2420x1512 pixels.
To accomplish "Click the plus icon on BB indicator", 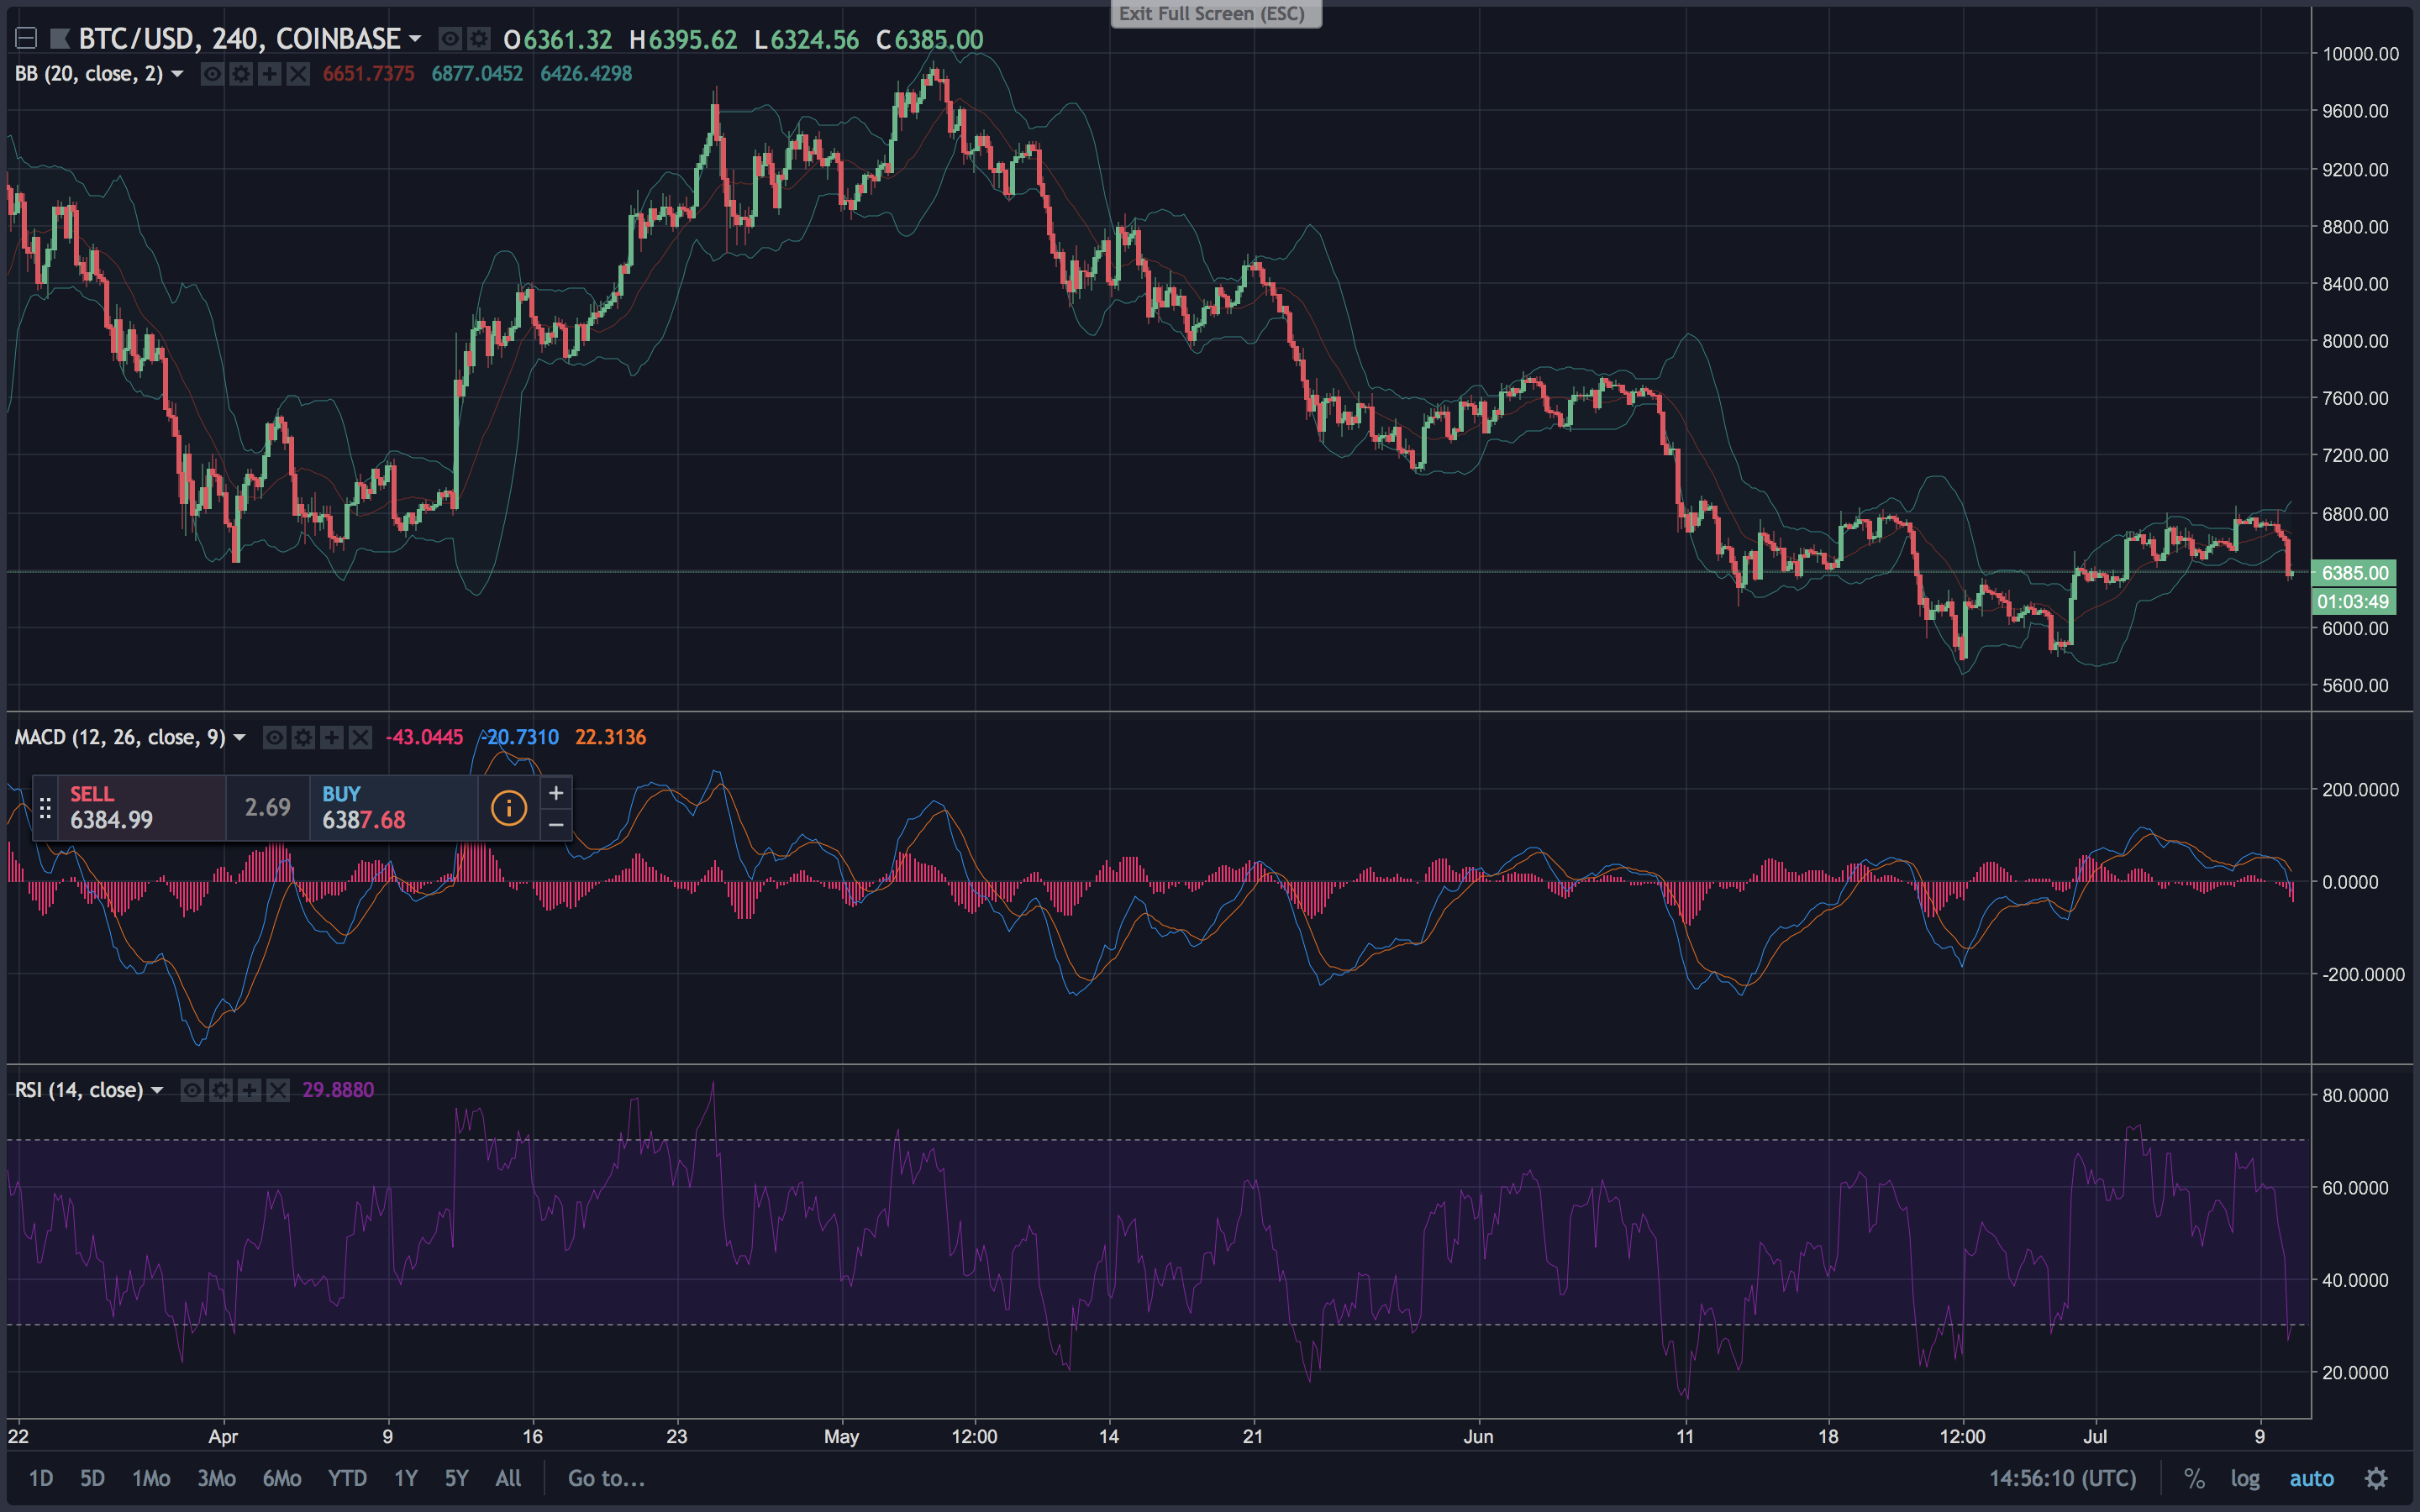I will 269,74.
